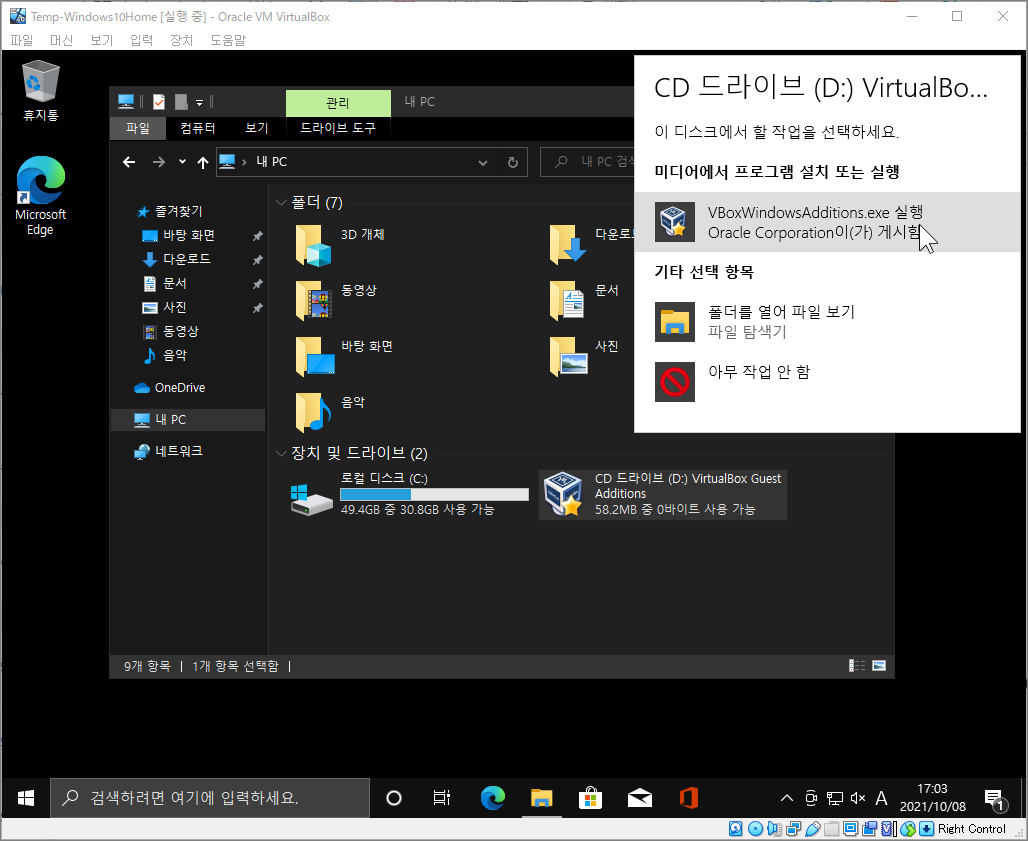Open the VirtualBox 장치 menu
The image size is (1028, 841).
tap(182, 40)
